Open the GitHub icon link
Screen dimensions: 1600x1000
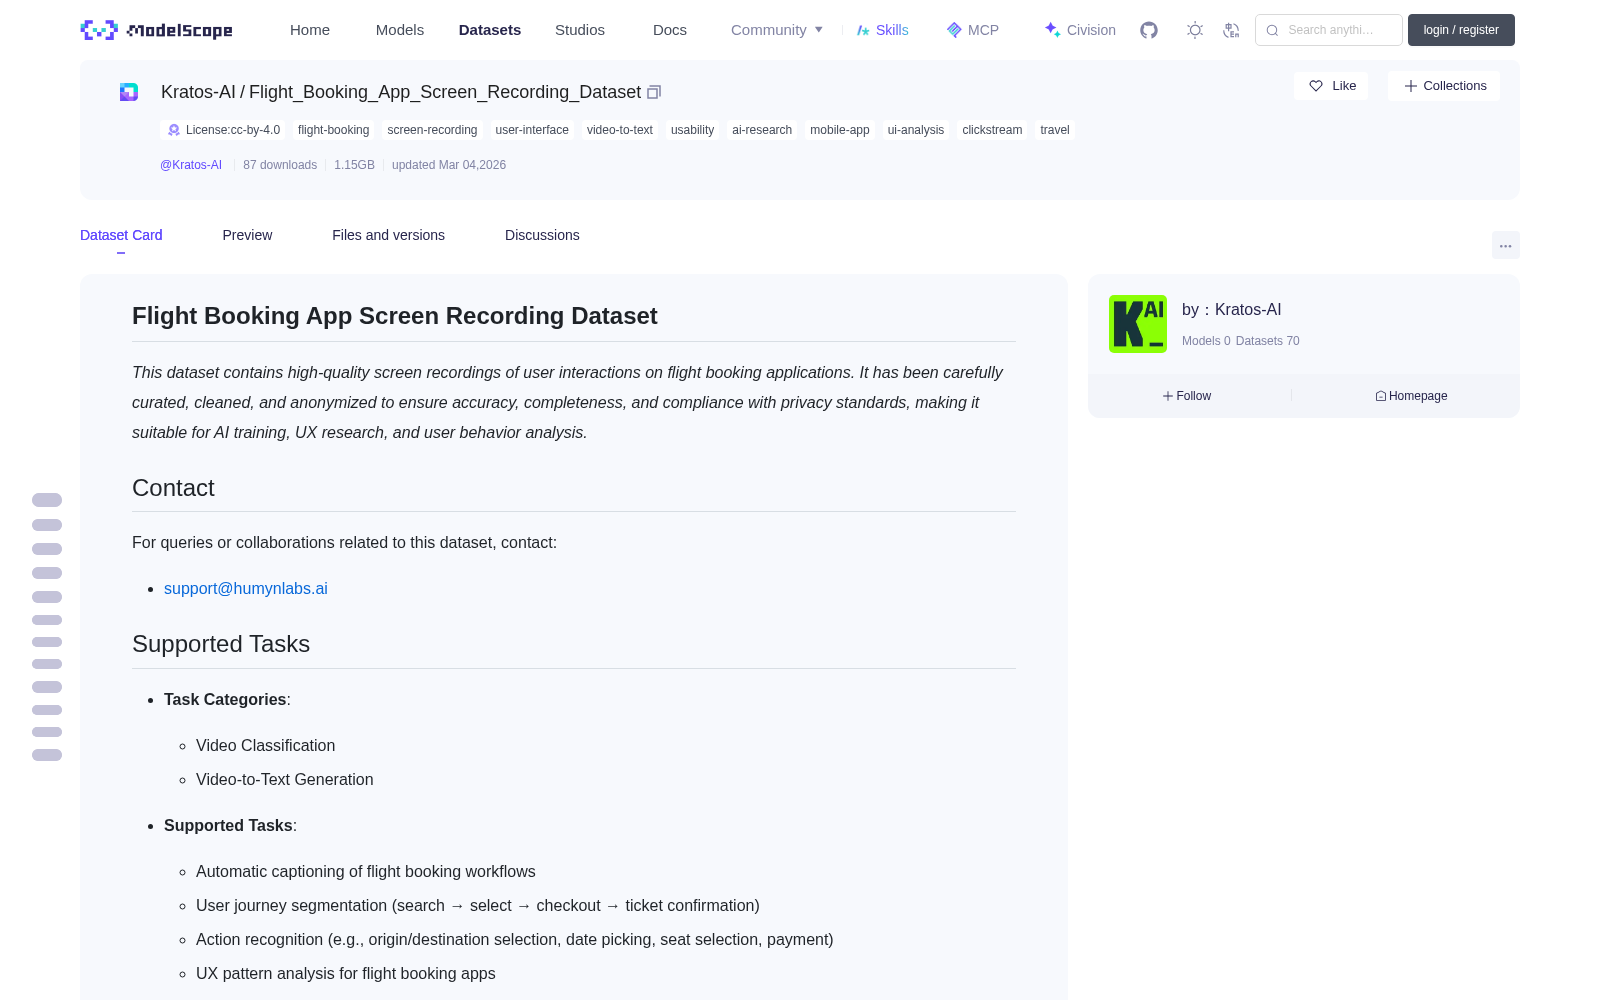(1149, 30)
